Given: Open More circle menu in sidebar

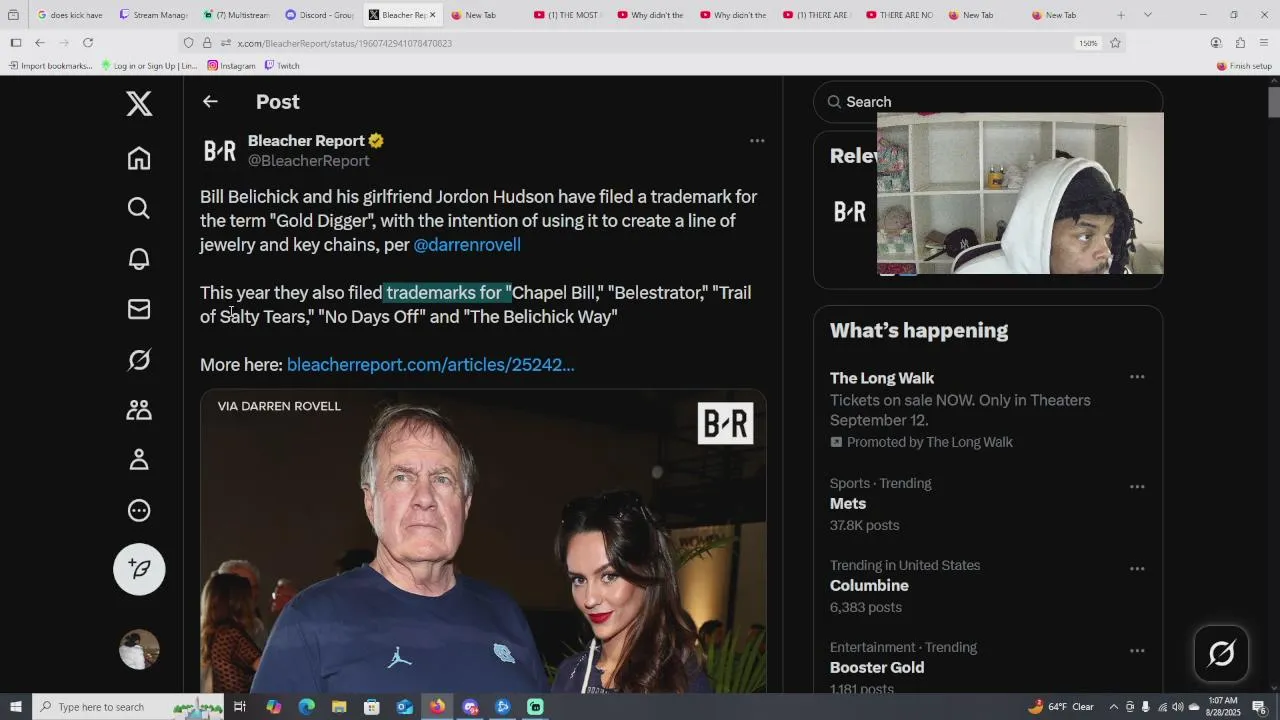Looking at the screenshot, I should 139,510.
